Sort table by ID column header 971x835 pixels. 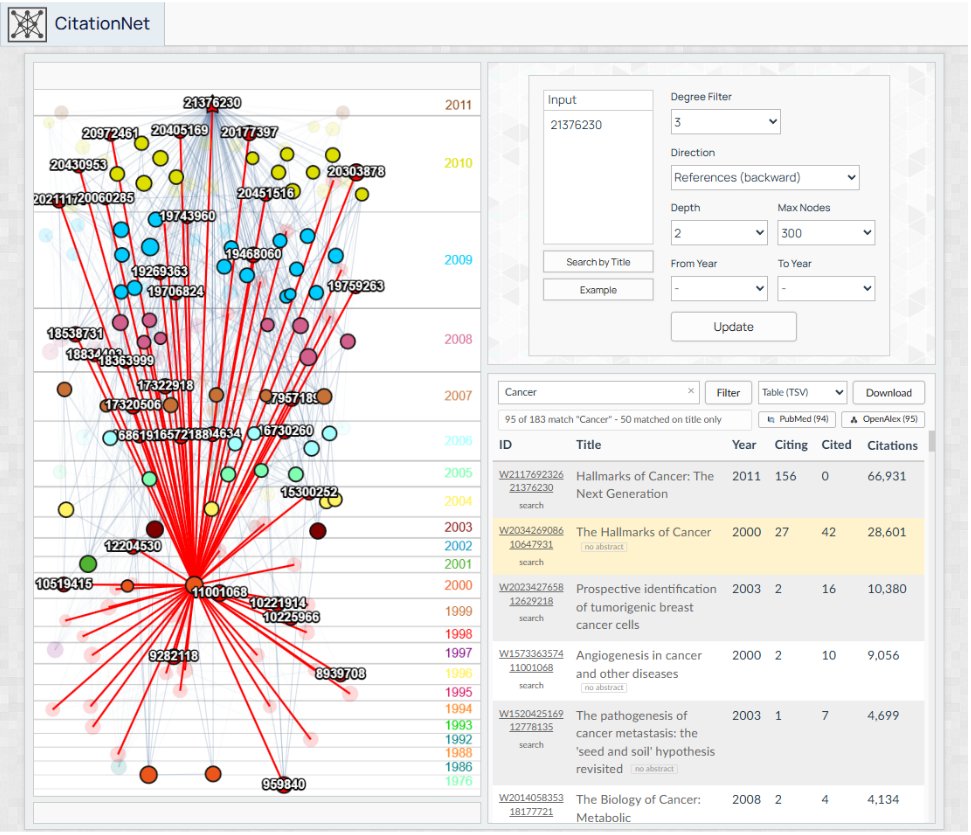(x=505, y=445)
